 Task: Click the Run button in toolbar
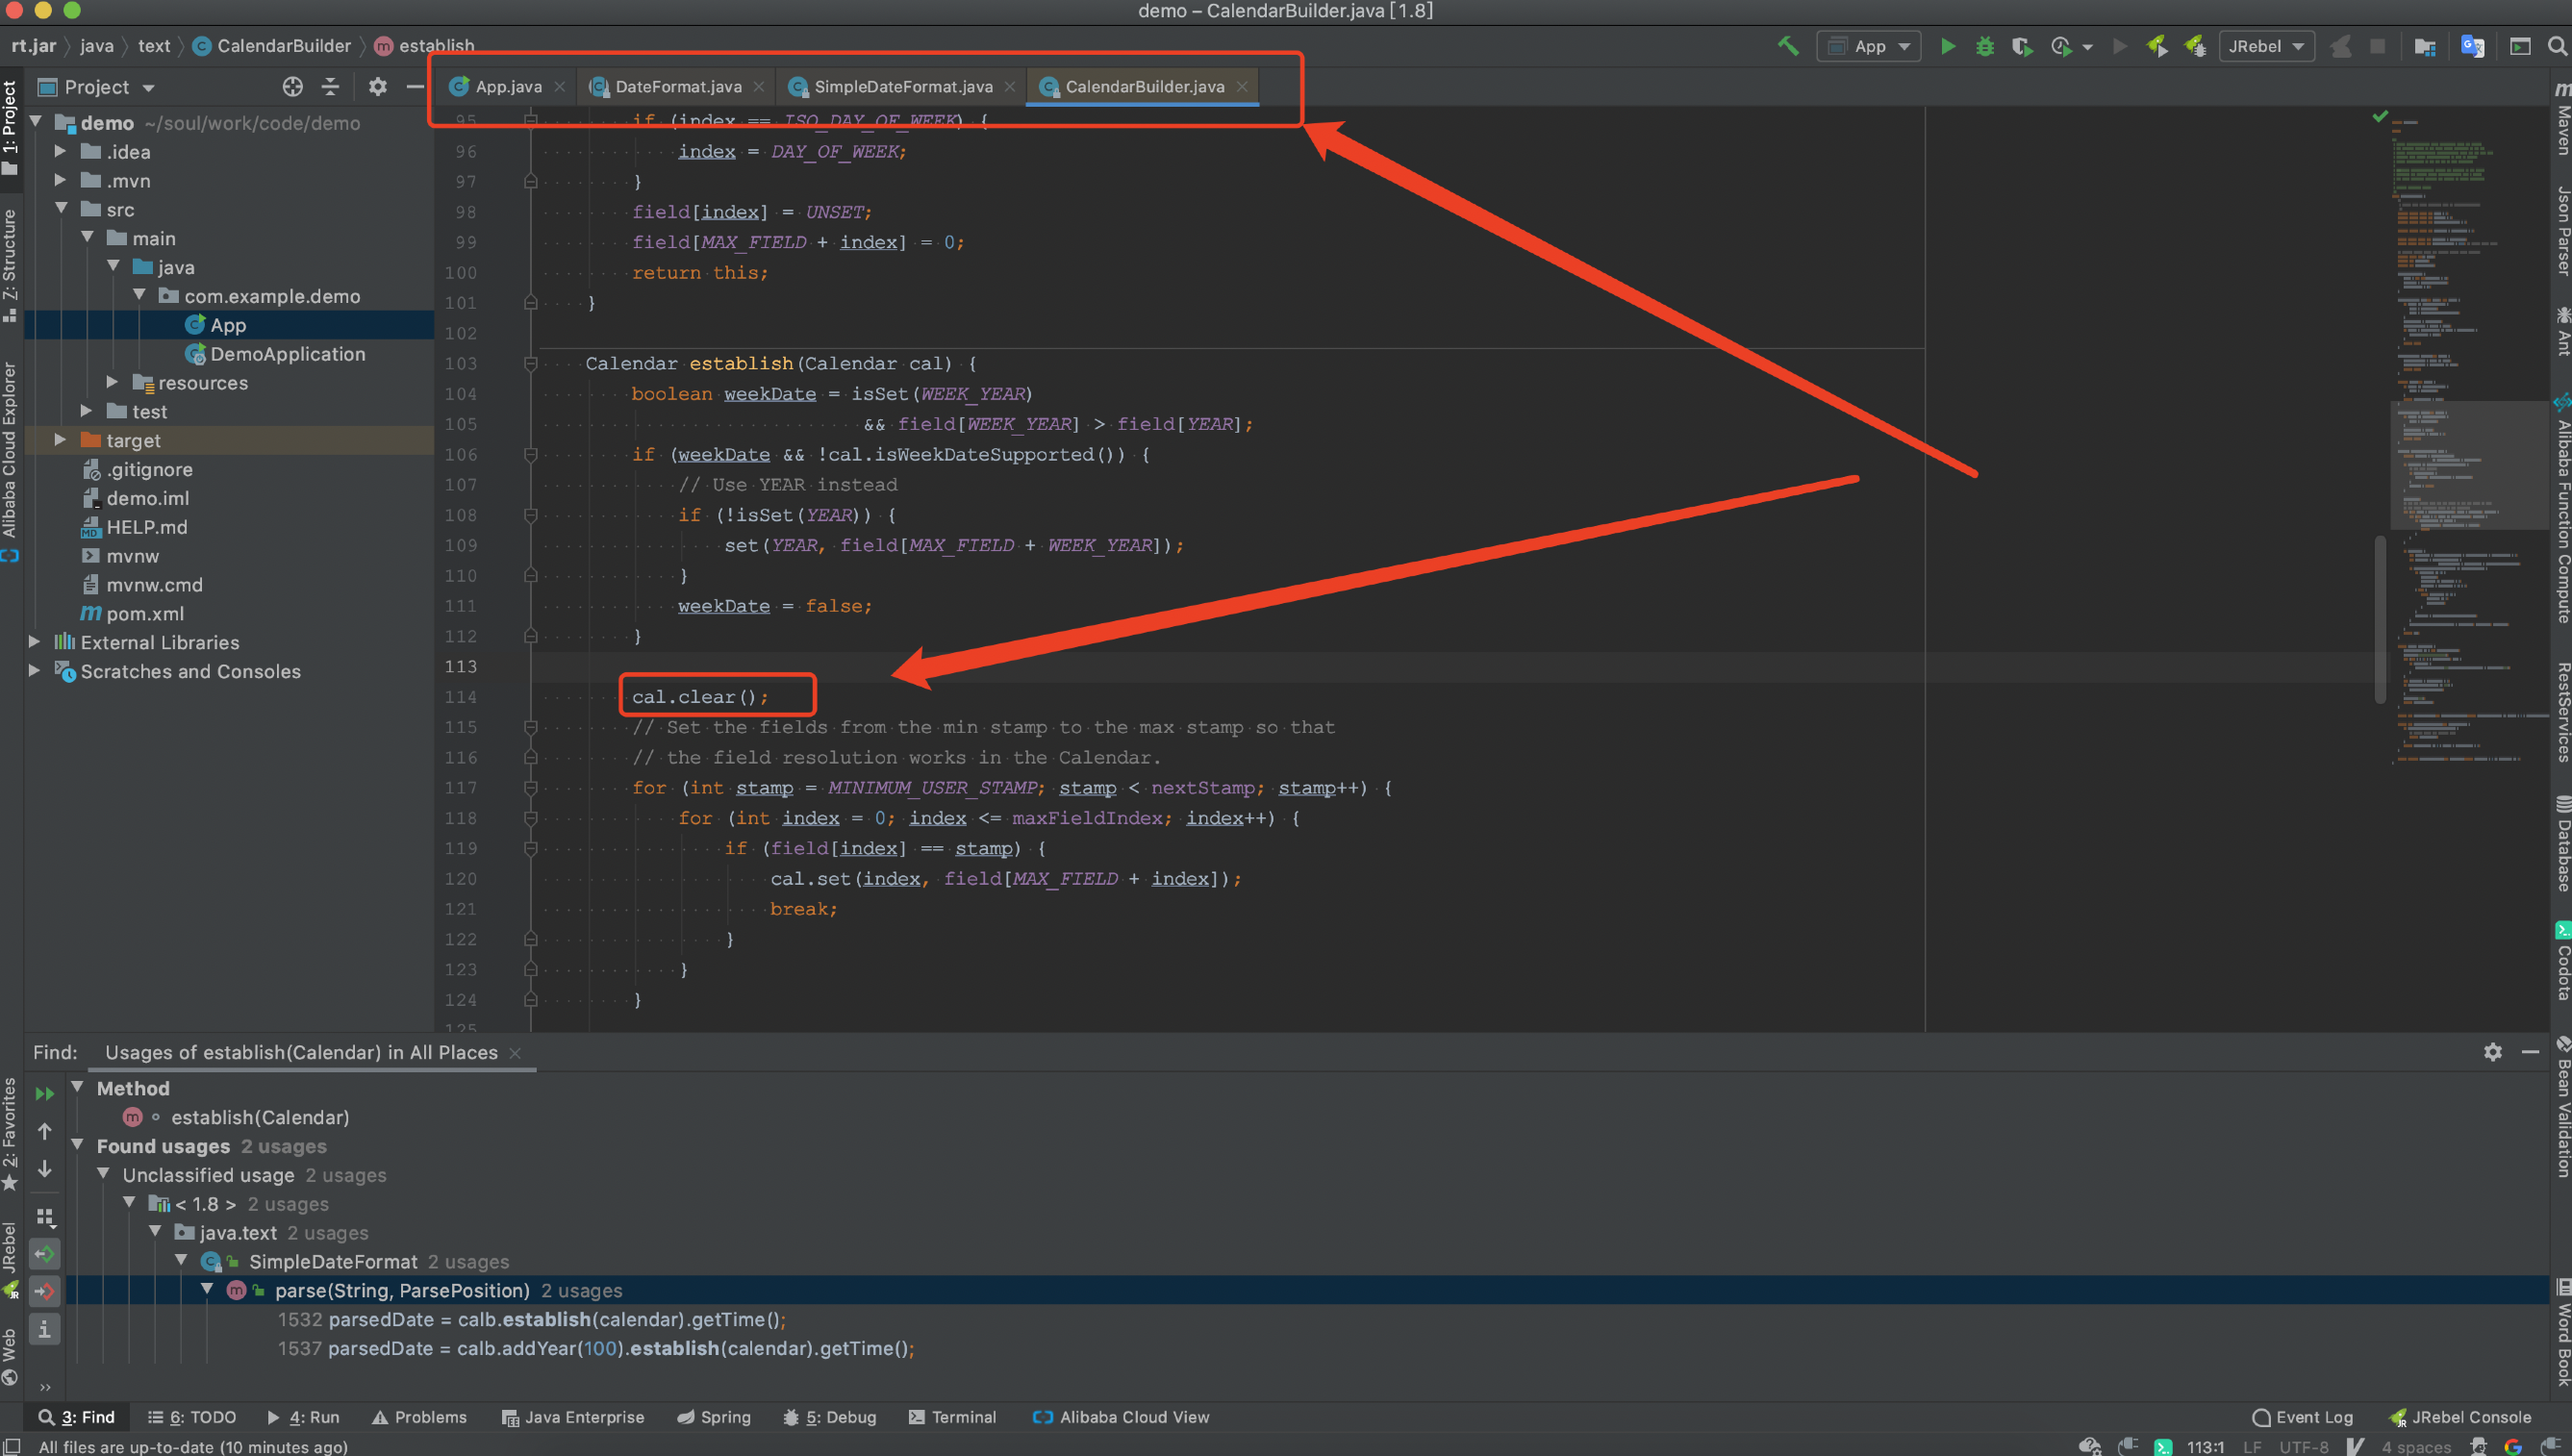pos(1947,48)
